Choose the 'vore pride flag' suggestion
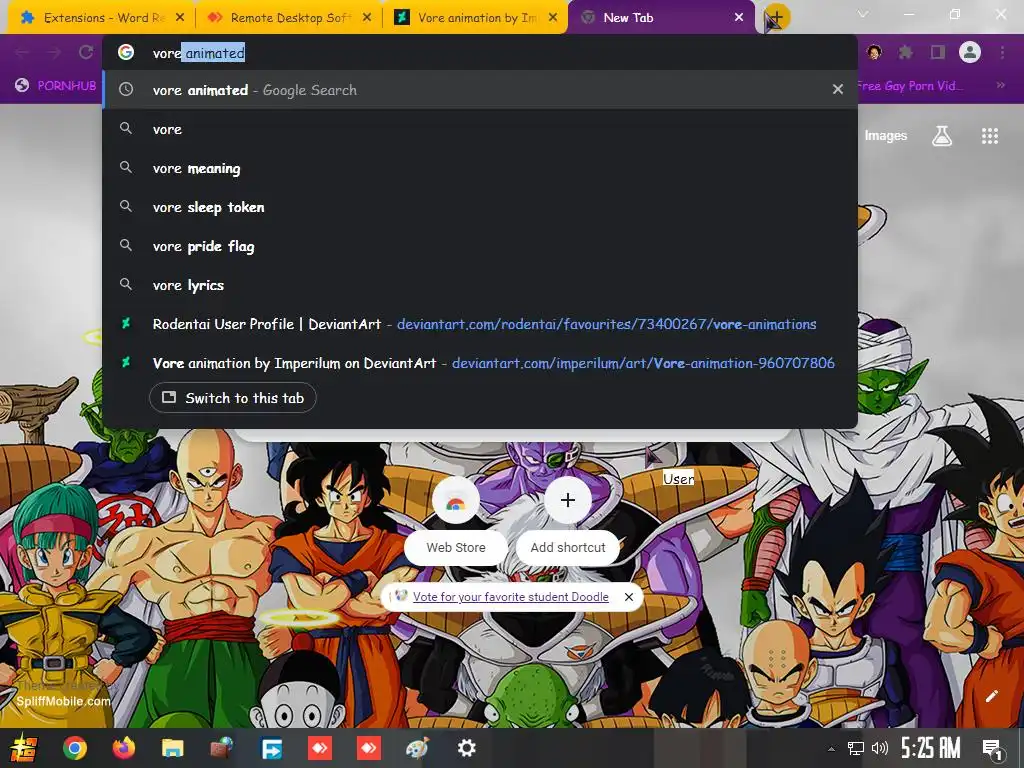 point(479,246)
